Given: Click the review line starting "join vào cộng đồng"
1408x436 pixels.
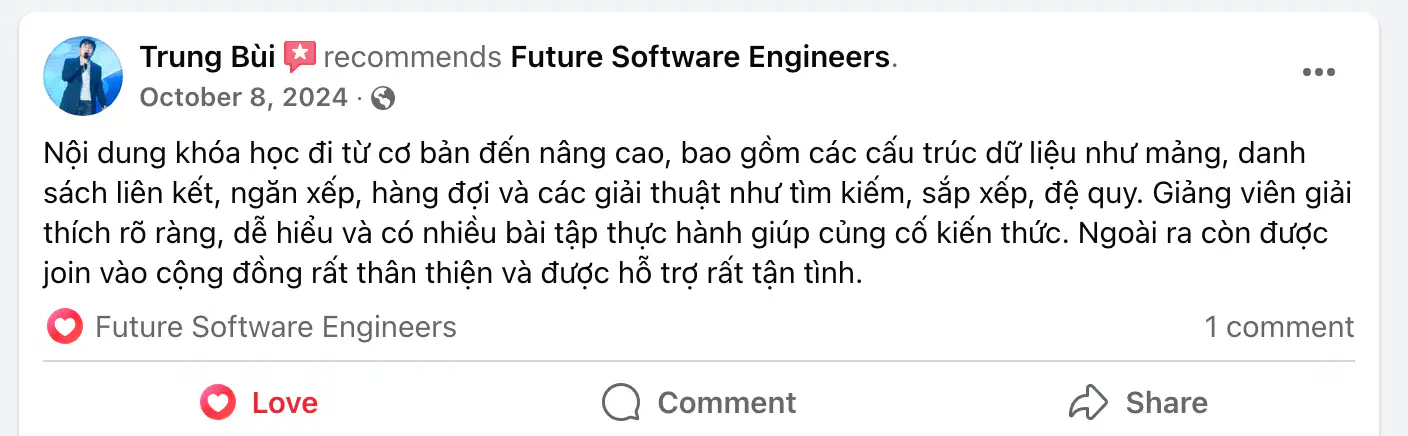Looking at the screenshot, I should point(453,275).
